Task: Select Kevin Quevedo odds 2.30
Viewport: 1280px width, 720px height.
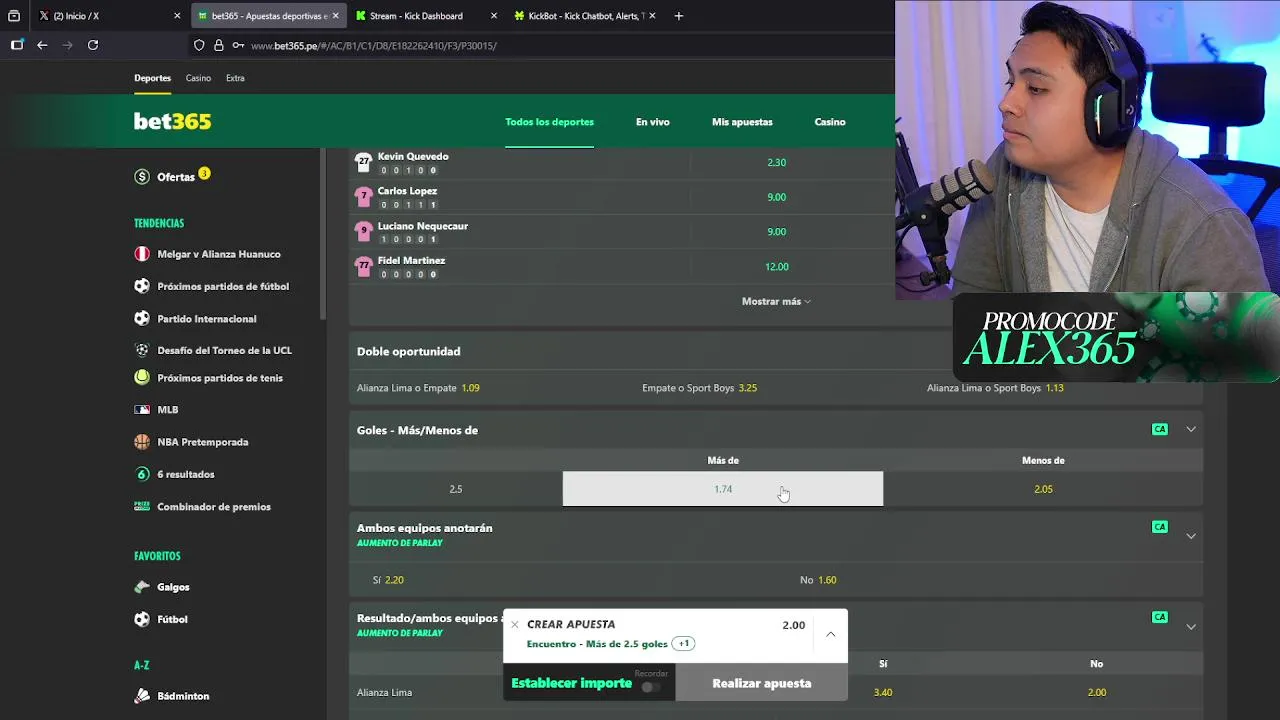Action: [776, 163]
